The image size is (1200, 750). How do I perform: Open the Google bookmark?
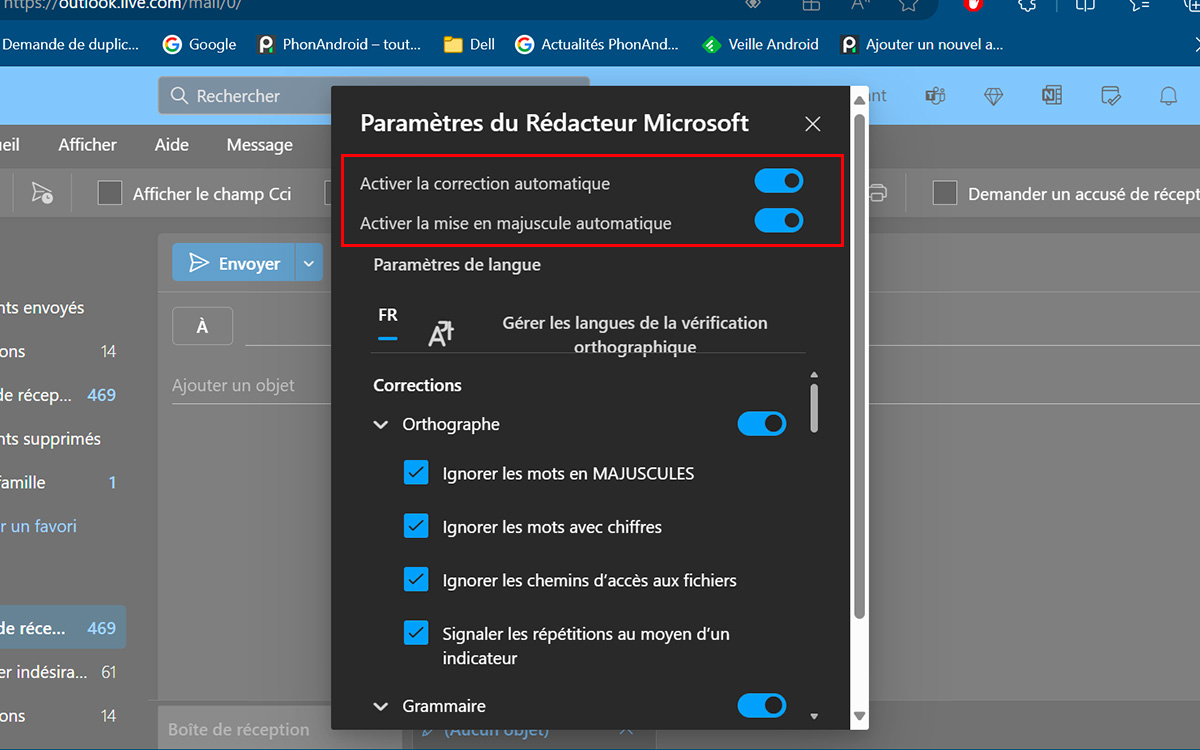point(199,44)
